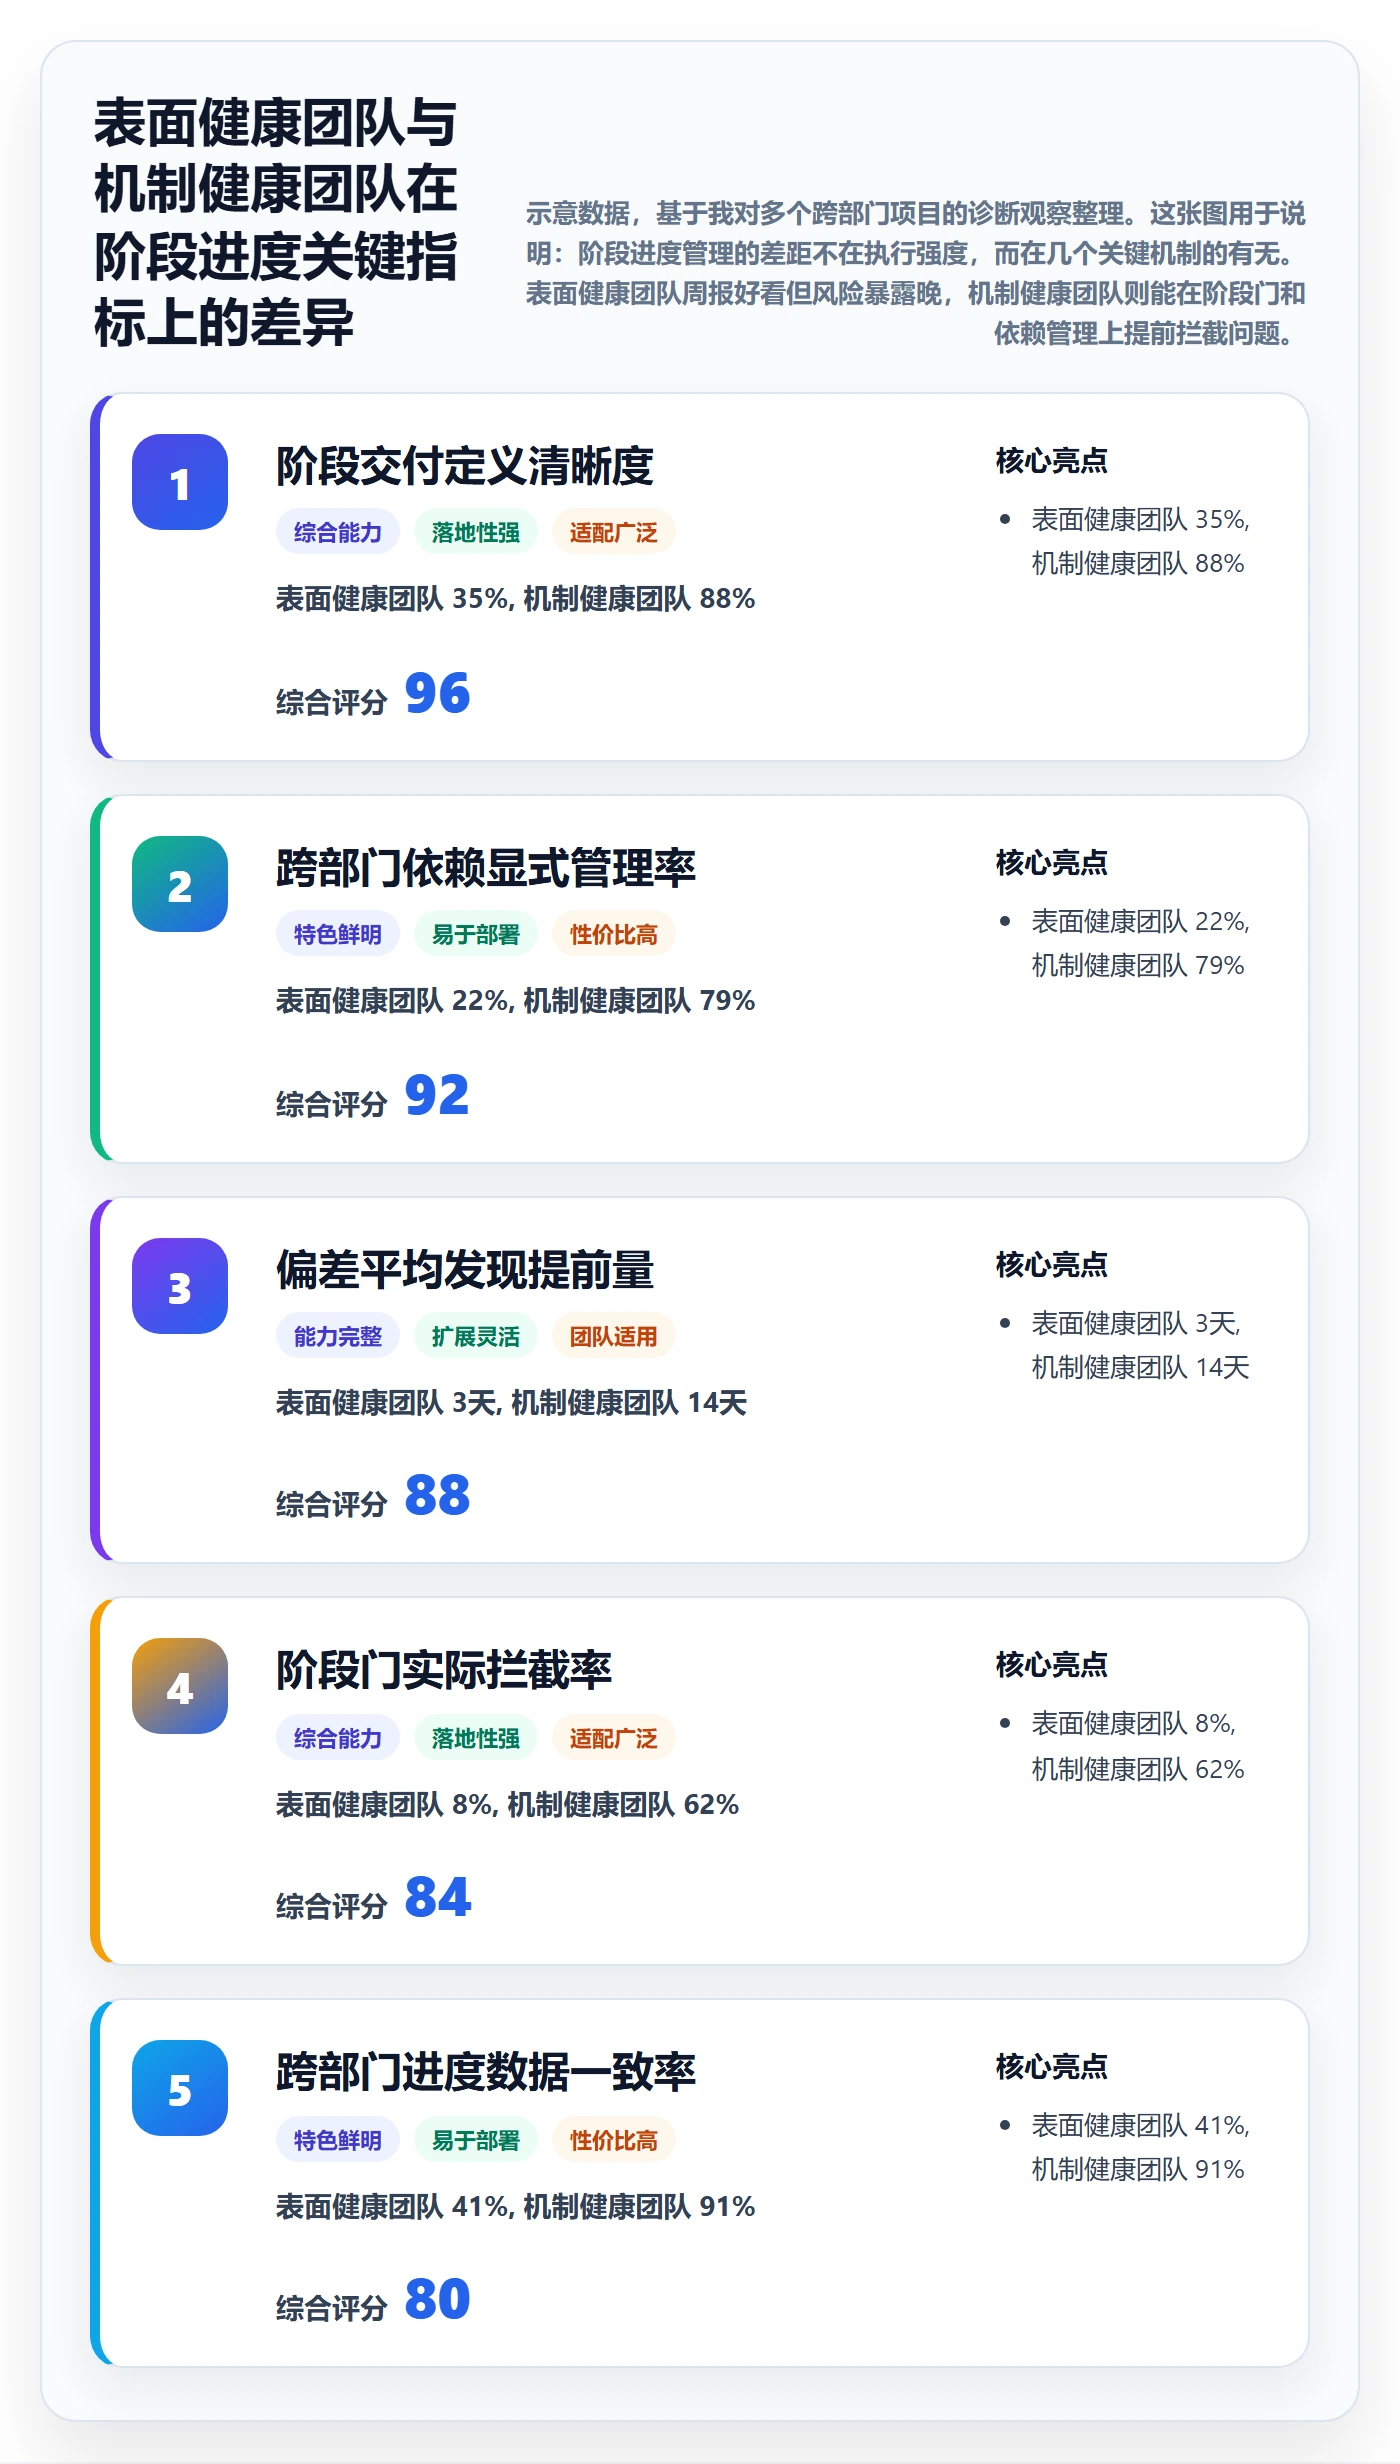Screen dimensions: 1400x2464
Task: Click the number 2 rank badge
Action: click(180, 884)
